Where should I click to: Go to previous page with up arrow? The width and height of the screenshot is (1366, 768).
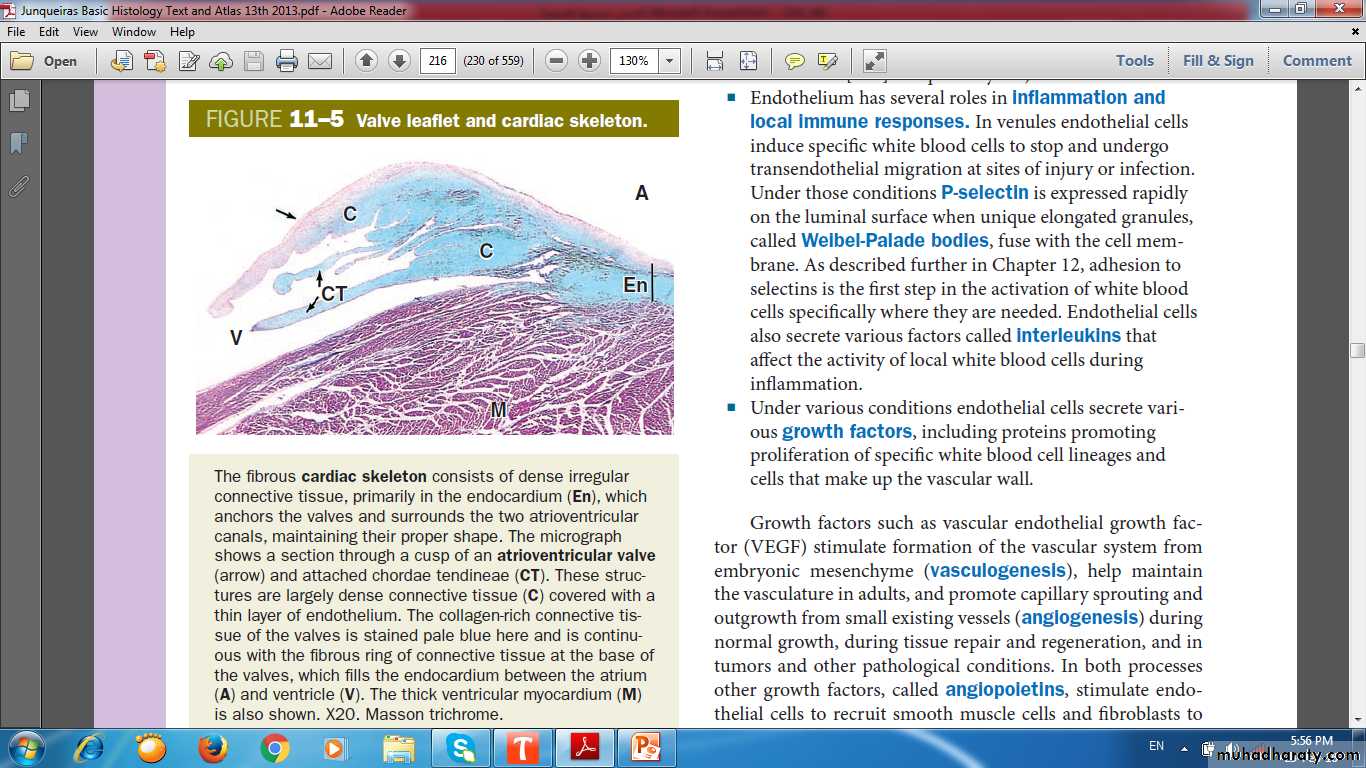[x=366, y=61]
